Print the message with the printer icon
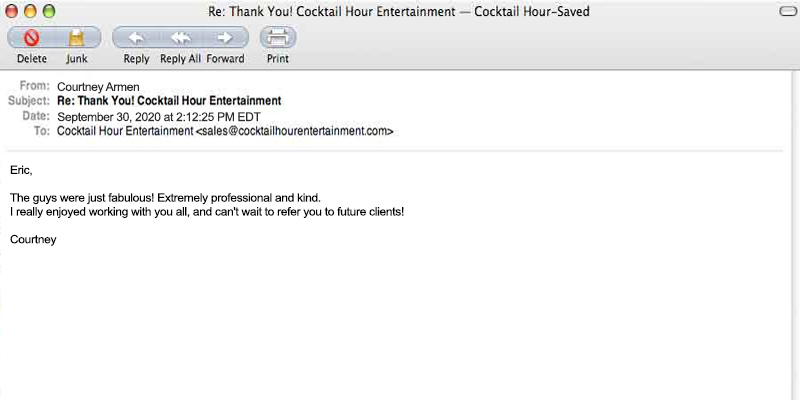The height and width of the screenshot is (400, 800). click(x=278, y=38)
